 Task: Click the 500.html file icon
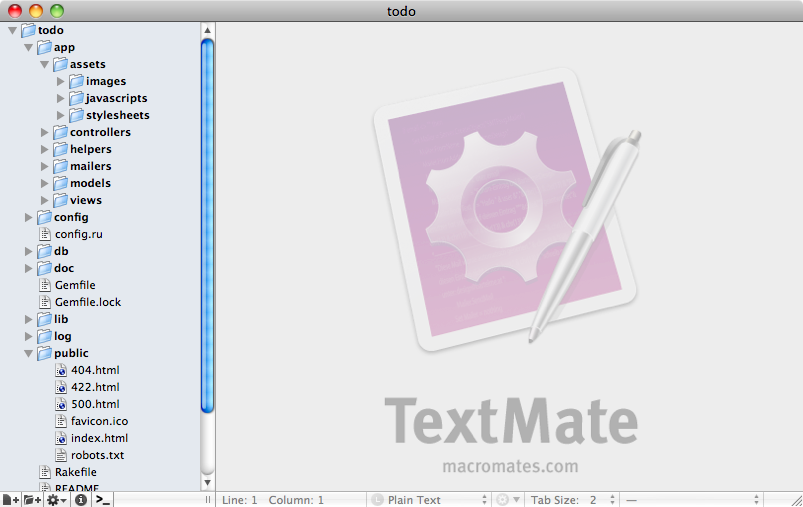tap(61, 404)
